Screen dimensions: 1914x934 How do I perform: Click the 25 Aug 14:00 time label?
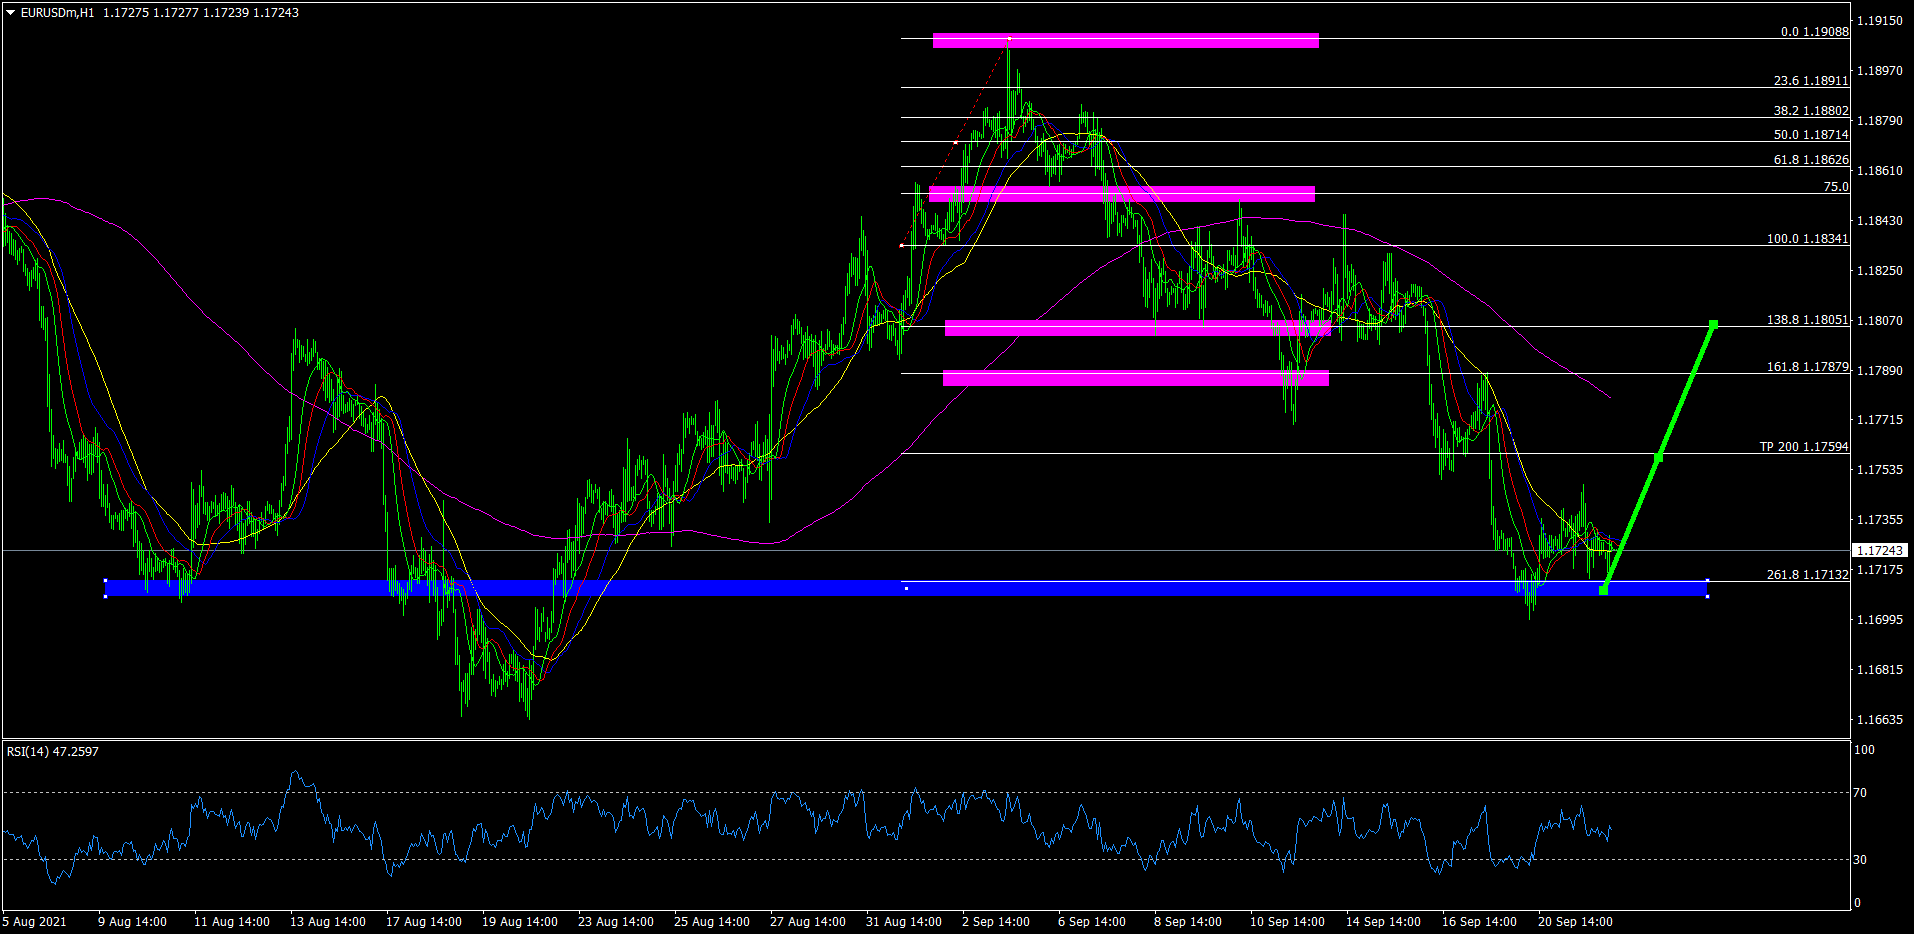pyautogui.click(x=712, y=922)
